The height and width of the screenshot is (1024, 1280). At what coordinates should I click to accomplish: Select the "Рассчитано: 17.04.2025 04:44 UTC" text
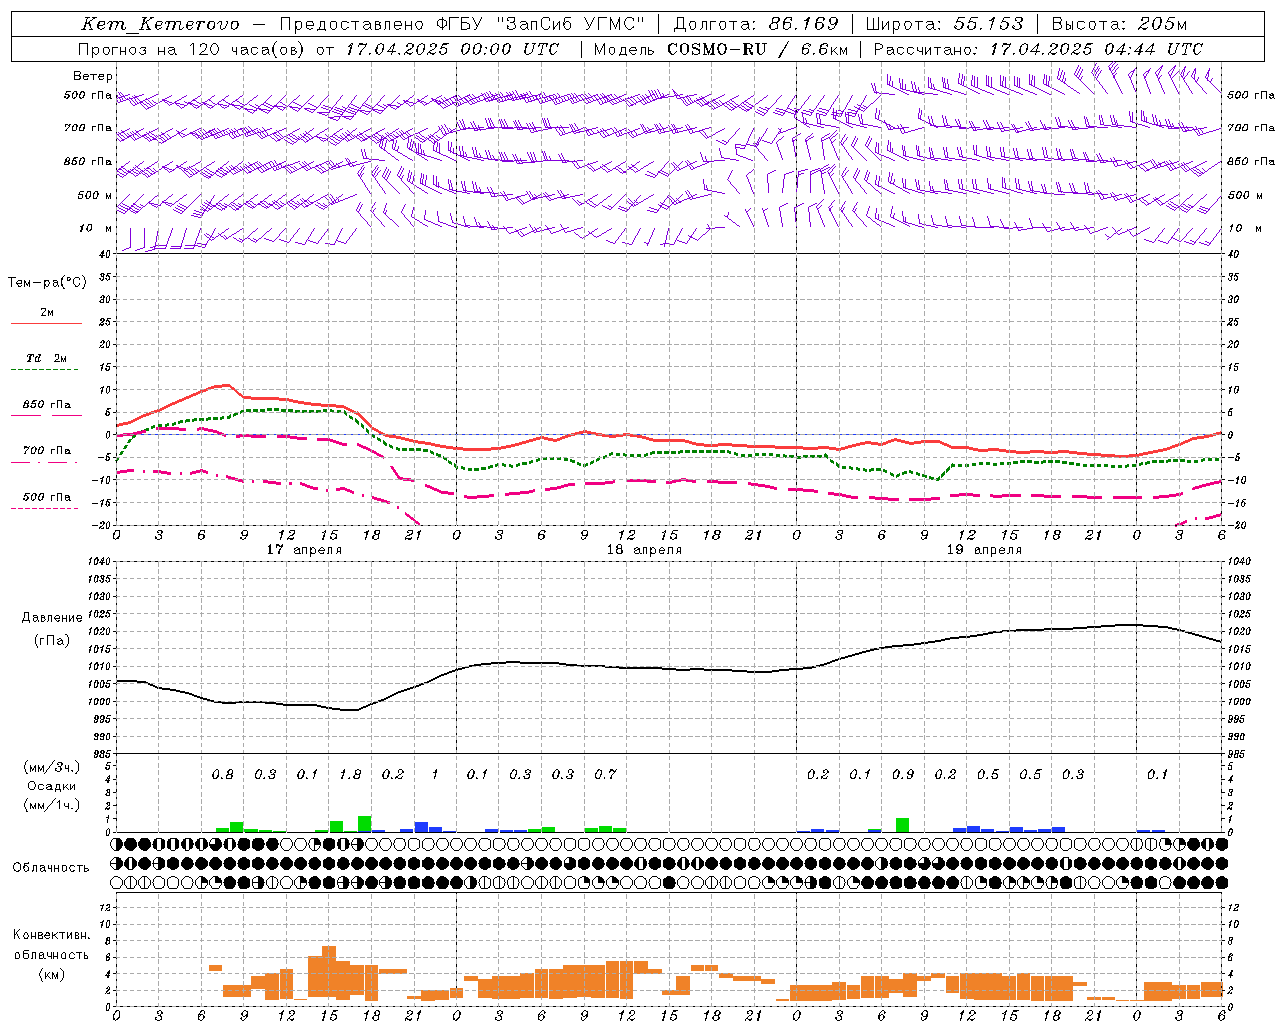[x=1038, y=49]
